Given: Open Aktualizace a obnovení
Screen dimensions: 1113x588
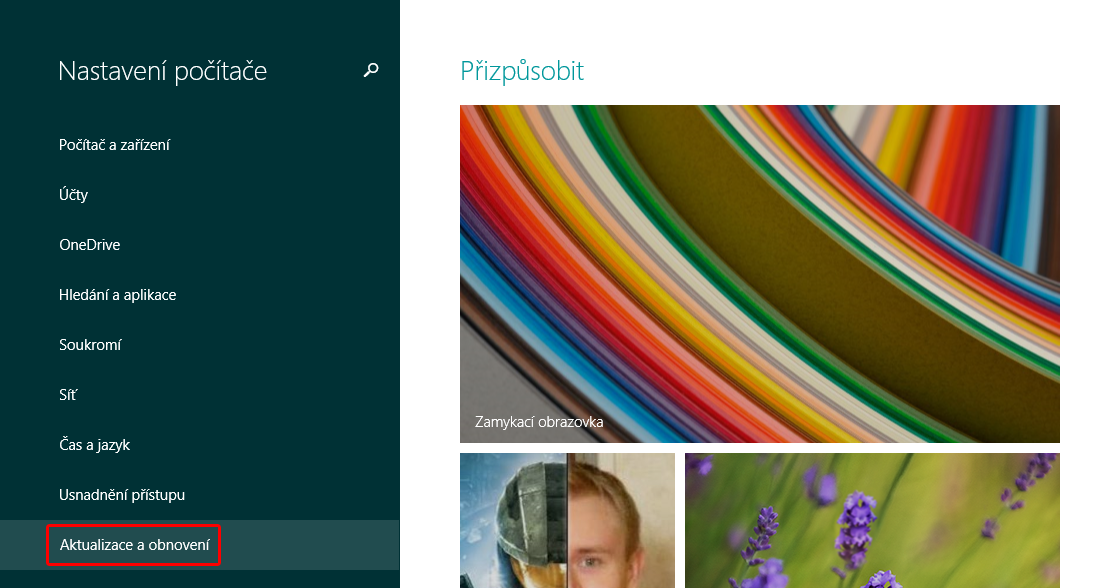Looking at the screenshot, I should pos(134,545).
